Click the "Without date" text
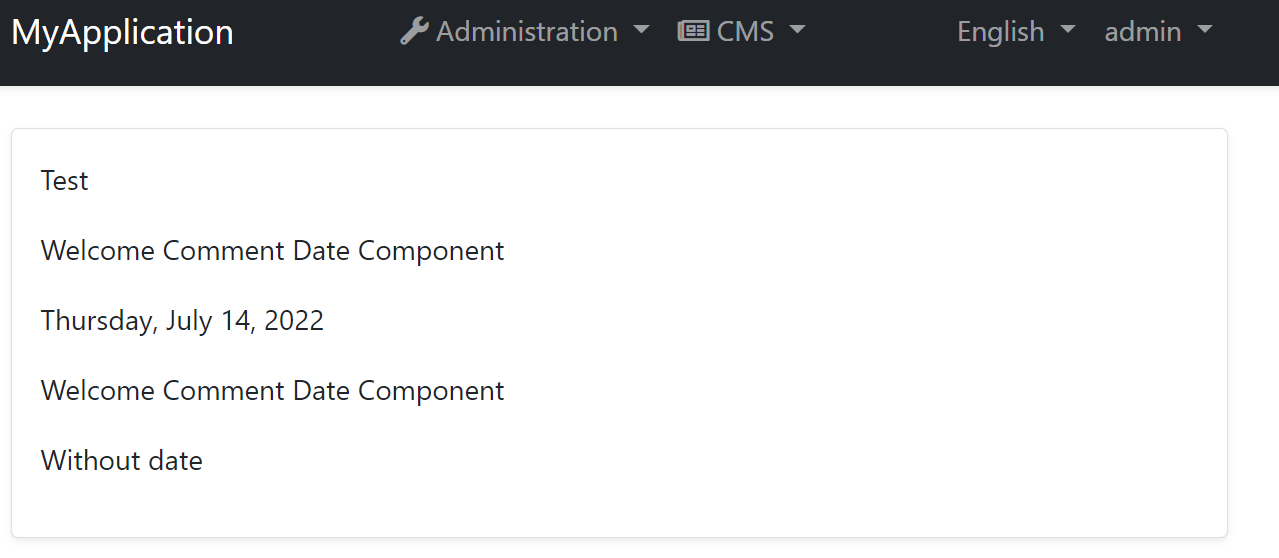Screen dimensions: 1279x558 pyautogui.click(x=122, y=461)
